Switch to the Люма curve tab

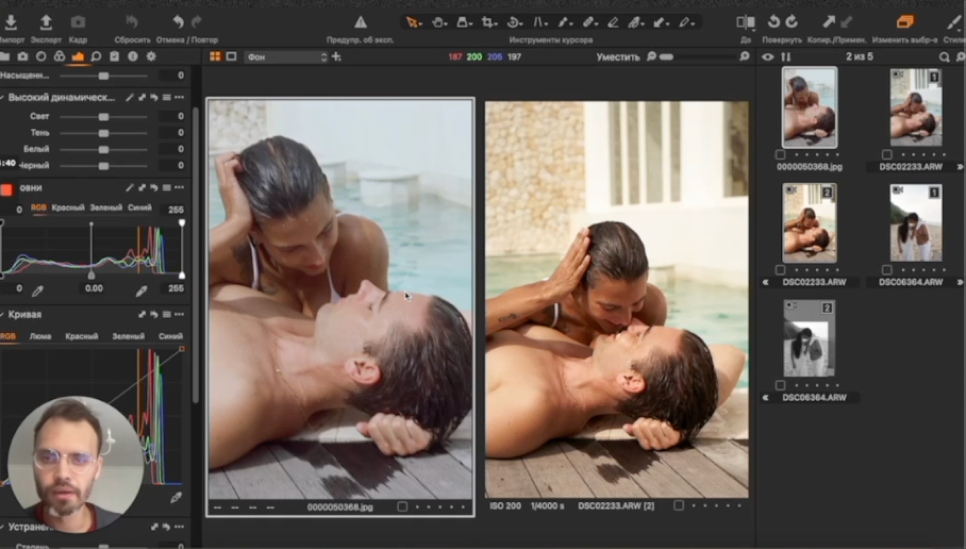pyautogui.click(x=41, y=337)
